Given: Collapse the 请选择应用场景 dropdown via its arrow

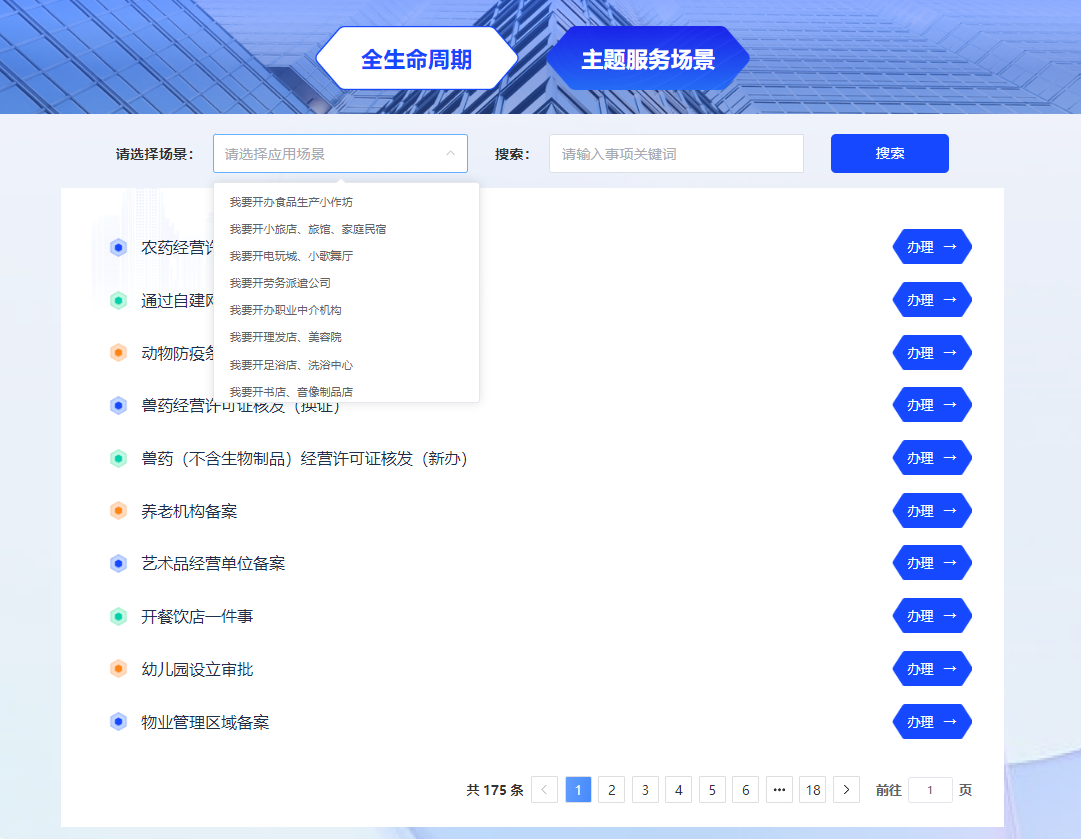Looking at the screenshot, I should pos(450,154).
